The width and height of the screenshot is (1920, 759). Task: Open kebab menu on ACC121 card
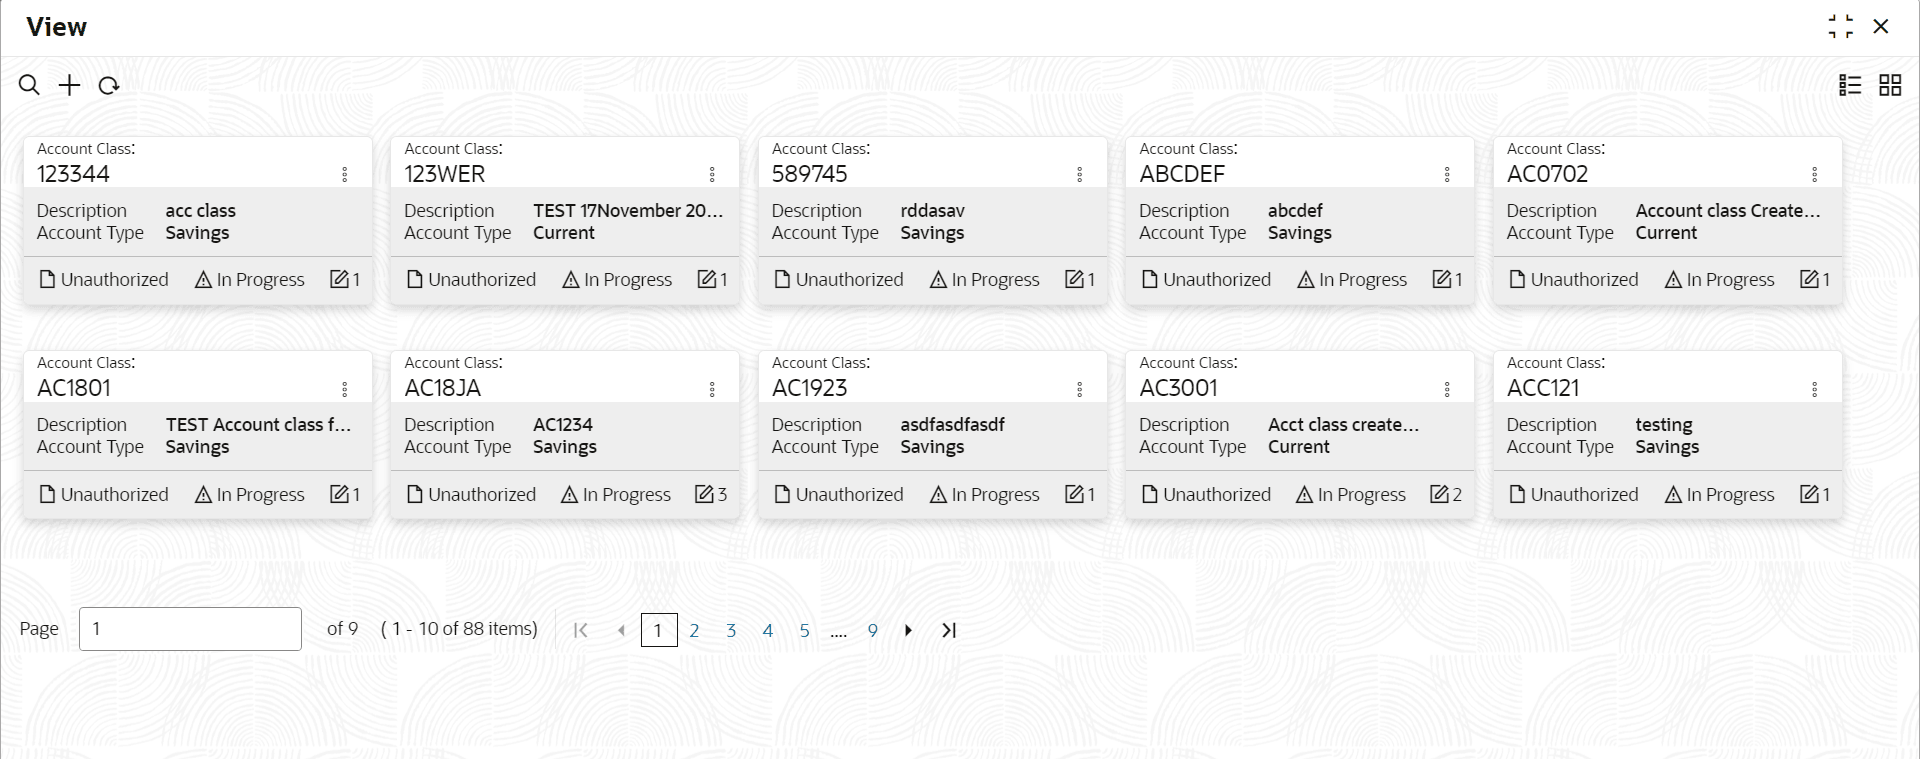1815,389
